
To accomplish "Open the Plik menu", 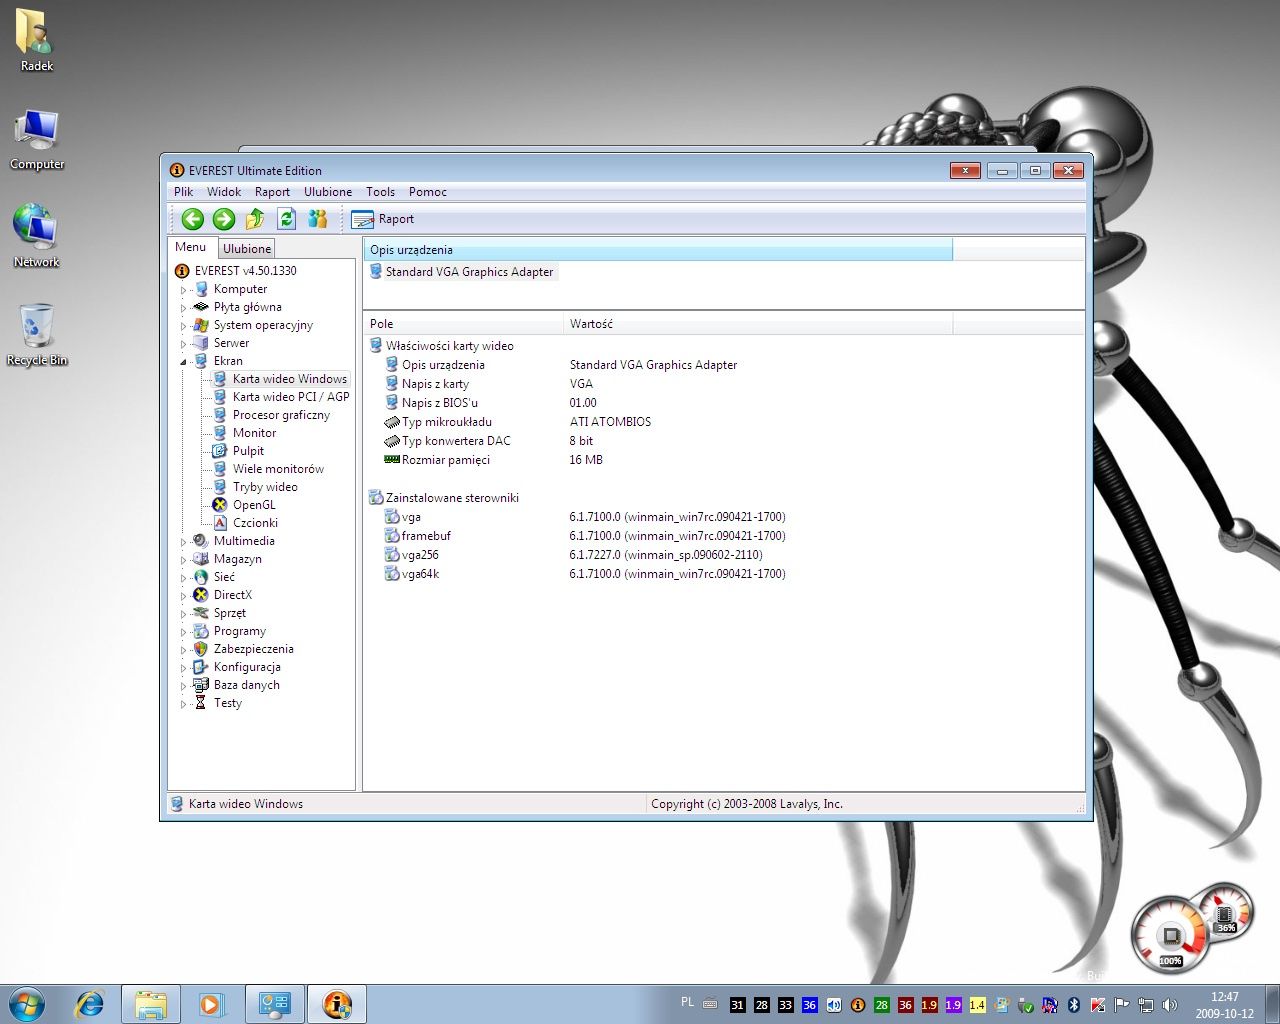I will click(184, 192).
